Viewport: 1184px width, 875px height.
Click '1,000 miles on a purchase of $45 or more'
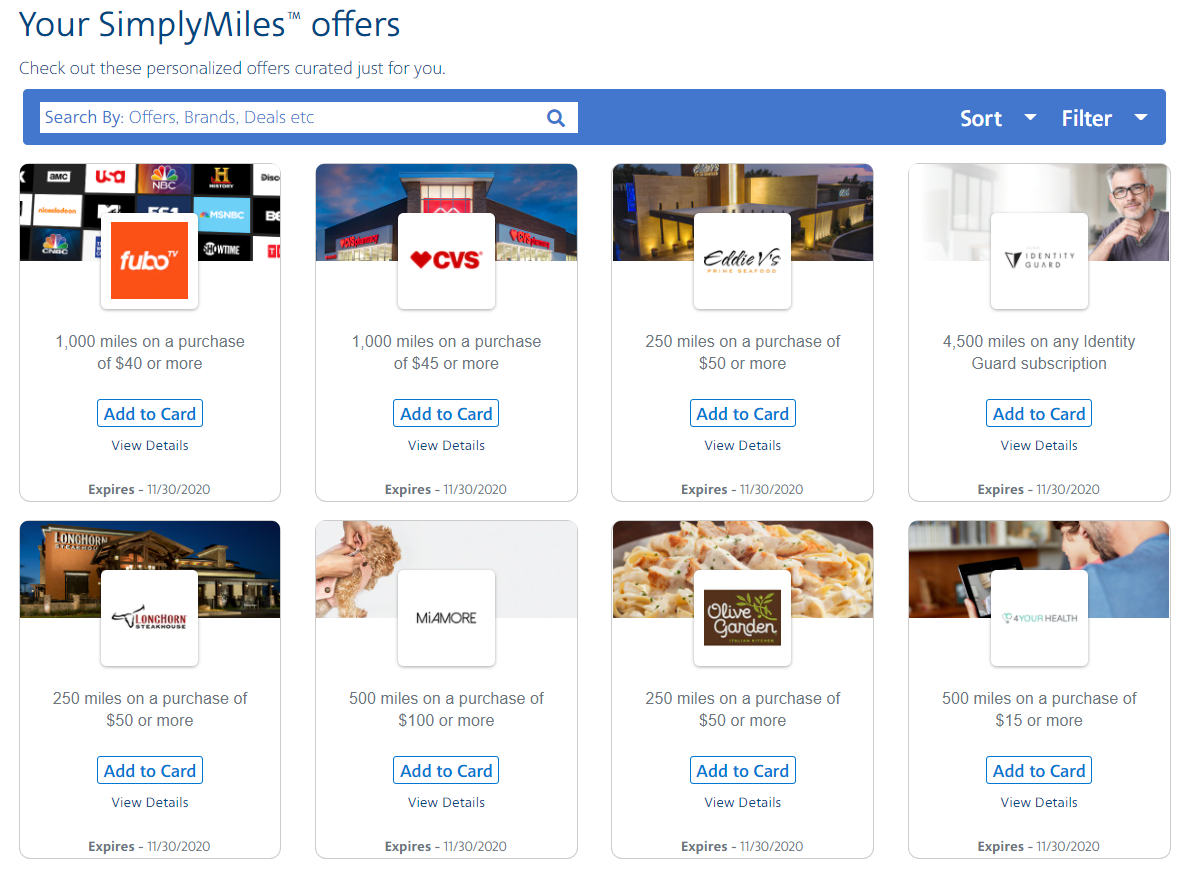pos(446,353)
